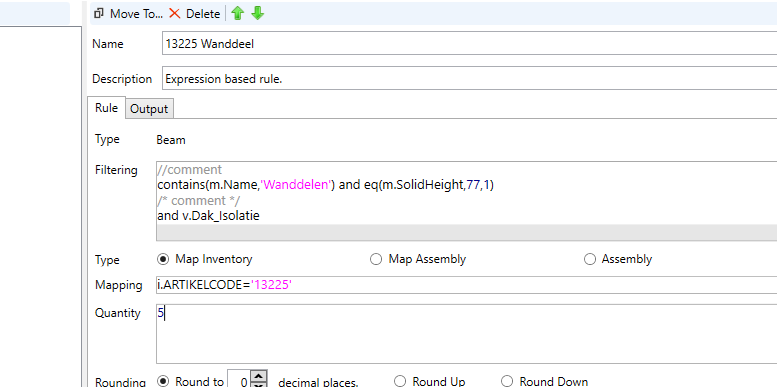Click the '/* comment */' line in Filtering
Screen dimensions: 777x387
point(199,201)
